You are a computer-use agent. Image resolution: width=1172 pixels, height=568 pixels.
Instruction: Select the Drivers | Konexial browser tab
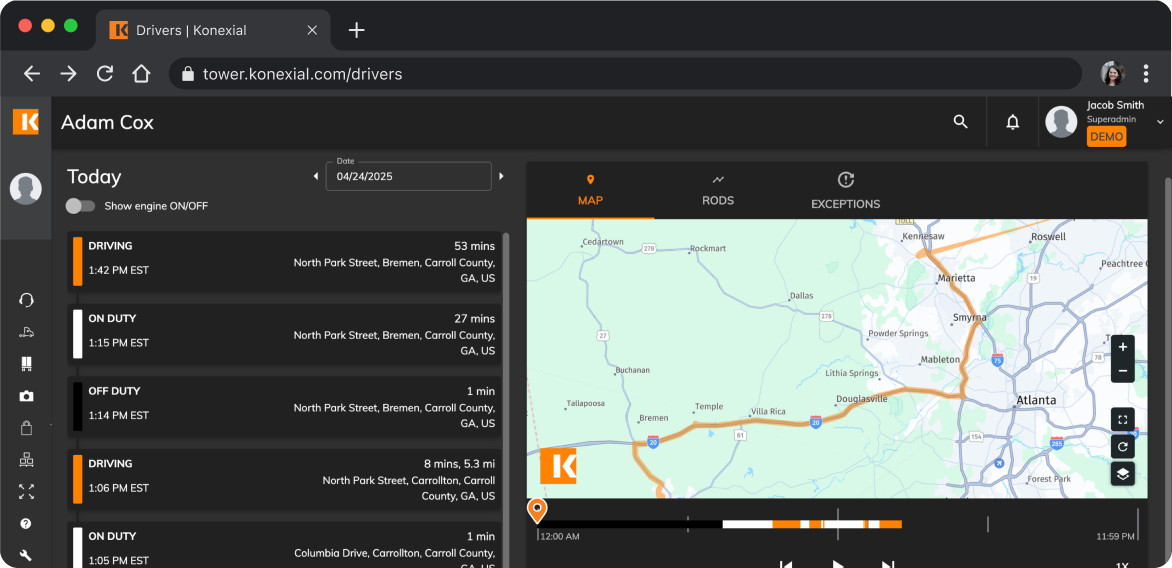click(213, 30)
